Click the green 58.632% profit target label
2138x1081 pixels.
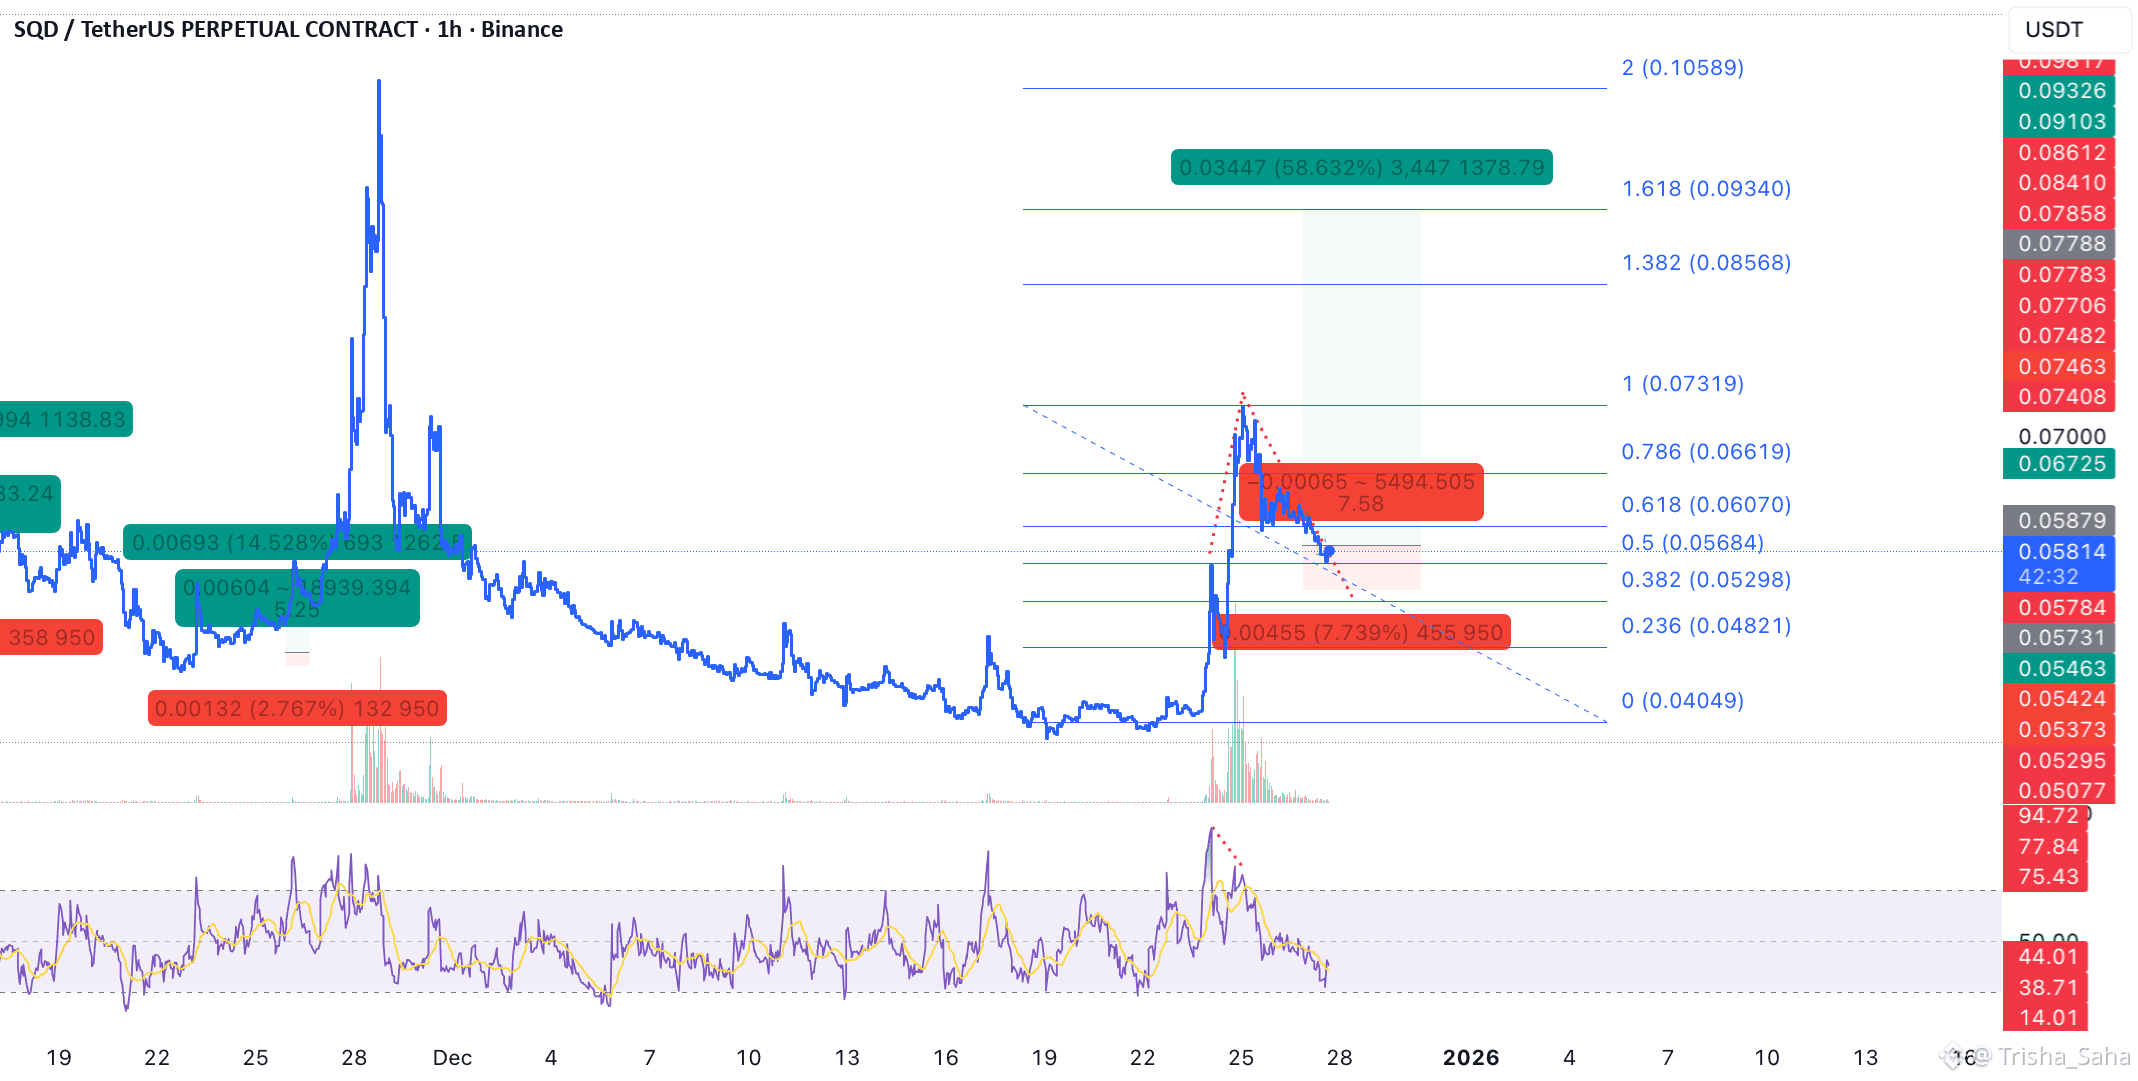click(x=1361, y=168)
